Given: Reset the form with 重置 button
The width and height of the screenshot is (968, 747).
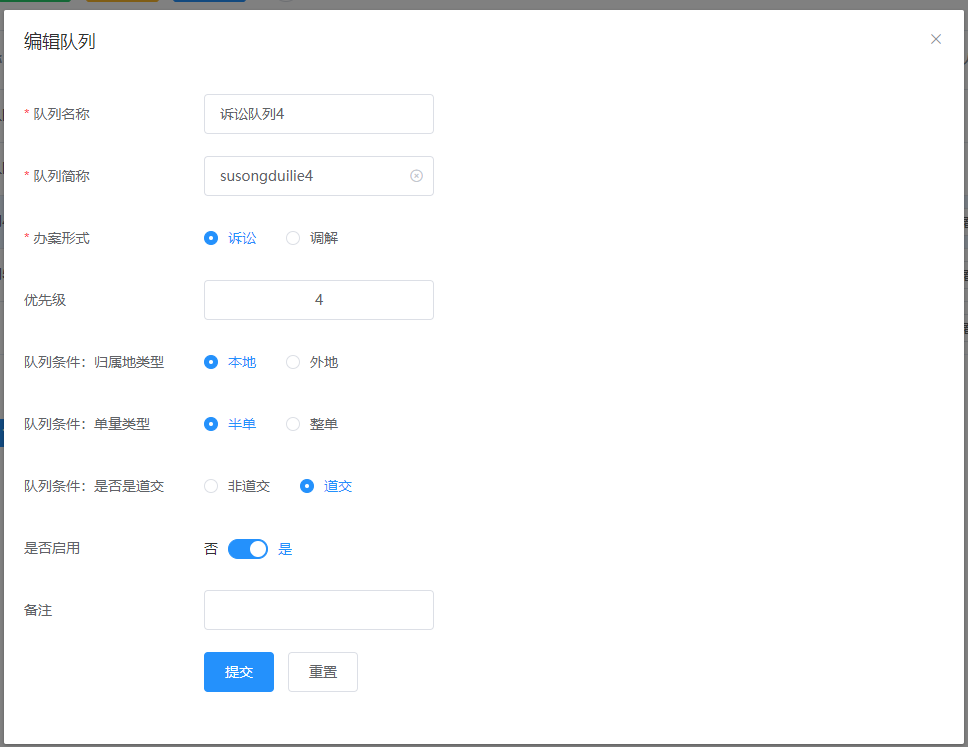Looking at the screenshot, I should tap(323, 672).
